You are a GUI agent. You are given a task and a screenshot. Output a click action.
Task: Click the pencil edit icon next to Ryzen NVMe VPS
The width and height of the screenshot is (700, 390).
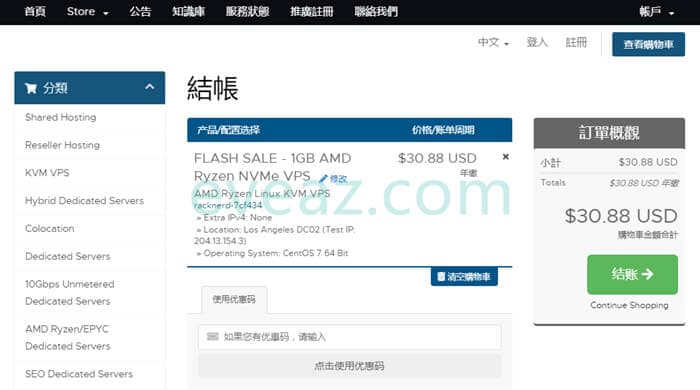click(323, 179)
